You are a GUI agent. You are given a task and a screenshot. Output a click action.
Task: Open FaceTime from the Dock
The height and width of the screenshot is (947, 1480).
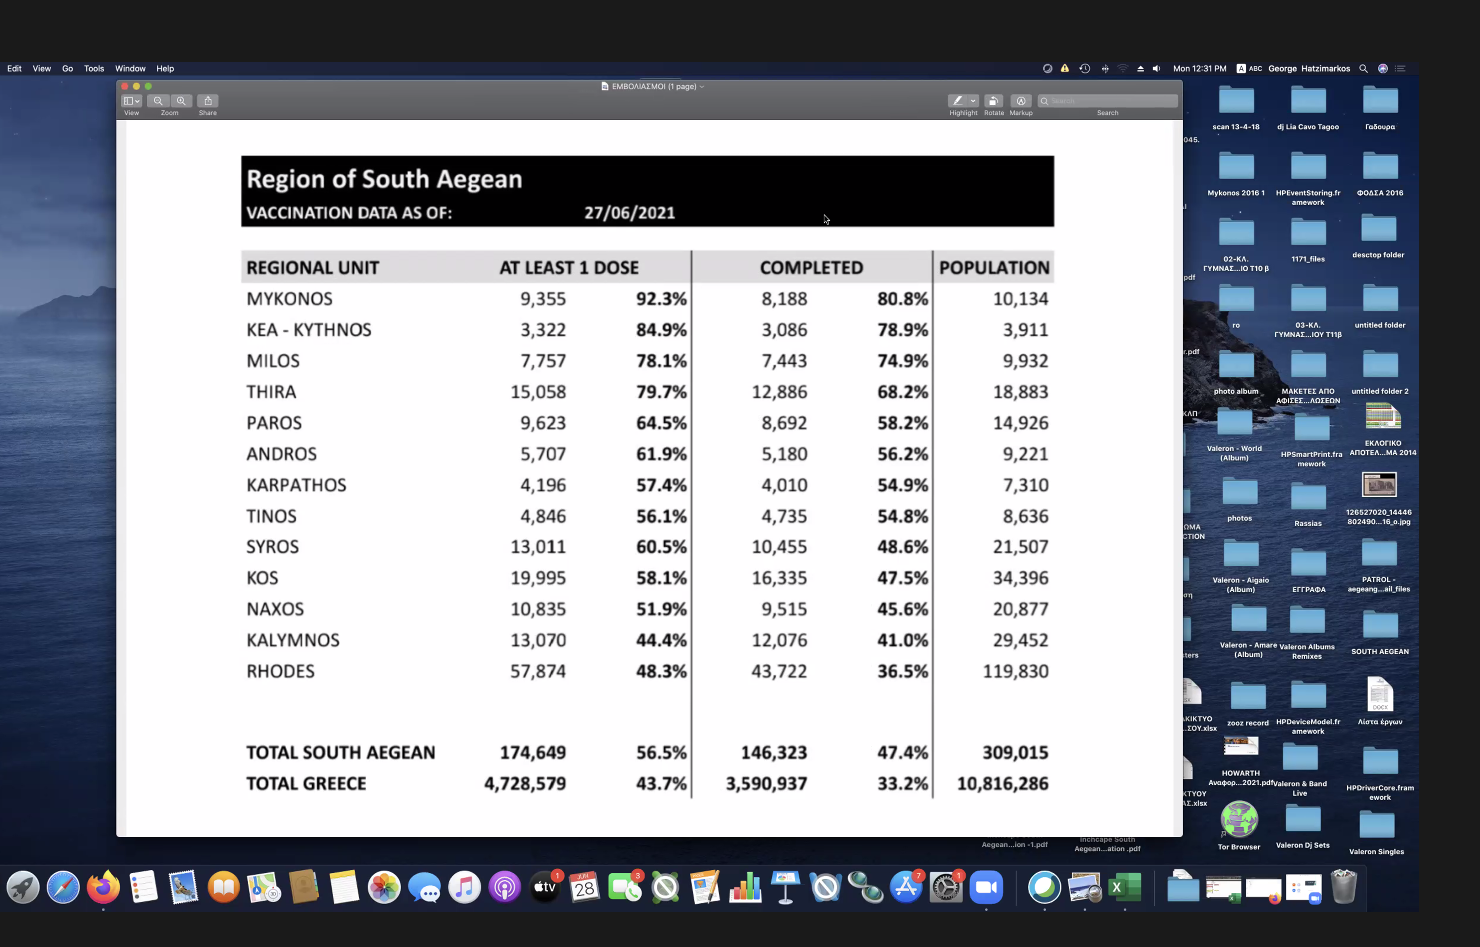point(625,887)
